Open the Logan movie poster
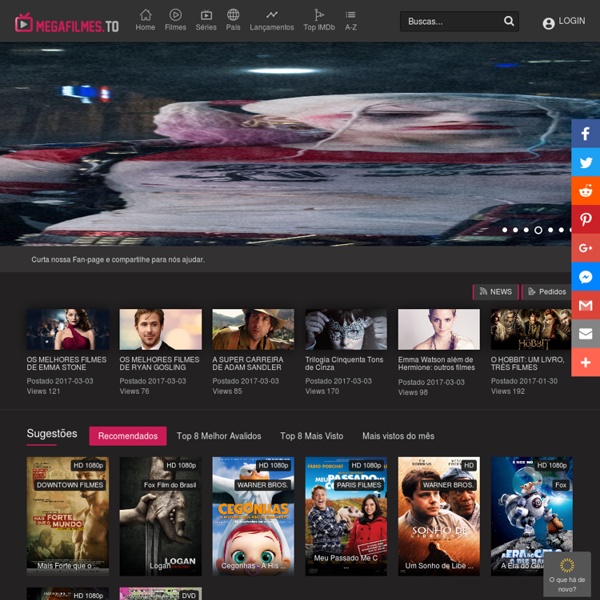This screenshot has width=600, height=600. pyautogui.click(x=160, y=516)
